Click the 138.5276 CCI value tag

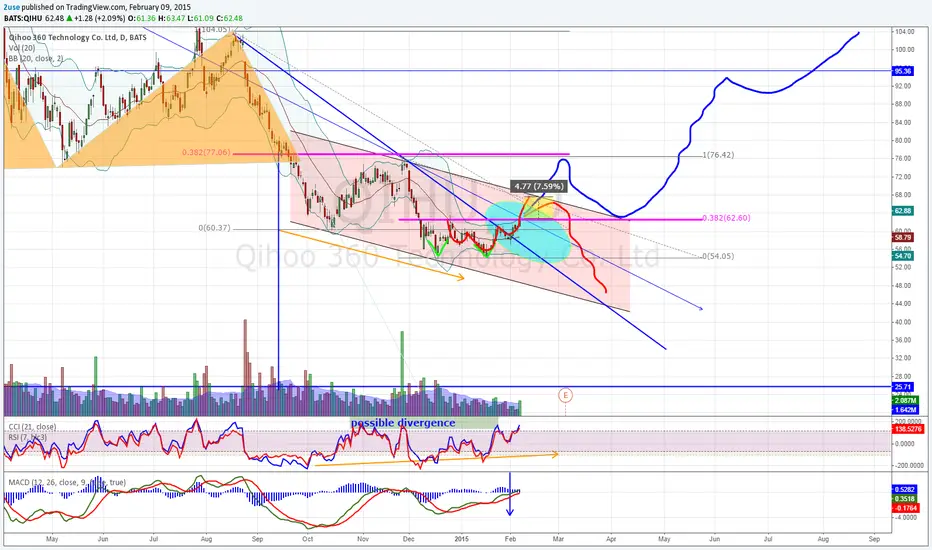pos(908,429)
